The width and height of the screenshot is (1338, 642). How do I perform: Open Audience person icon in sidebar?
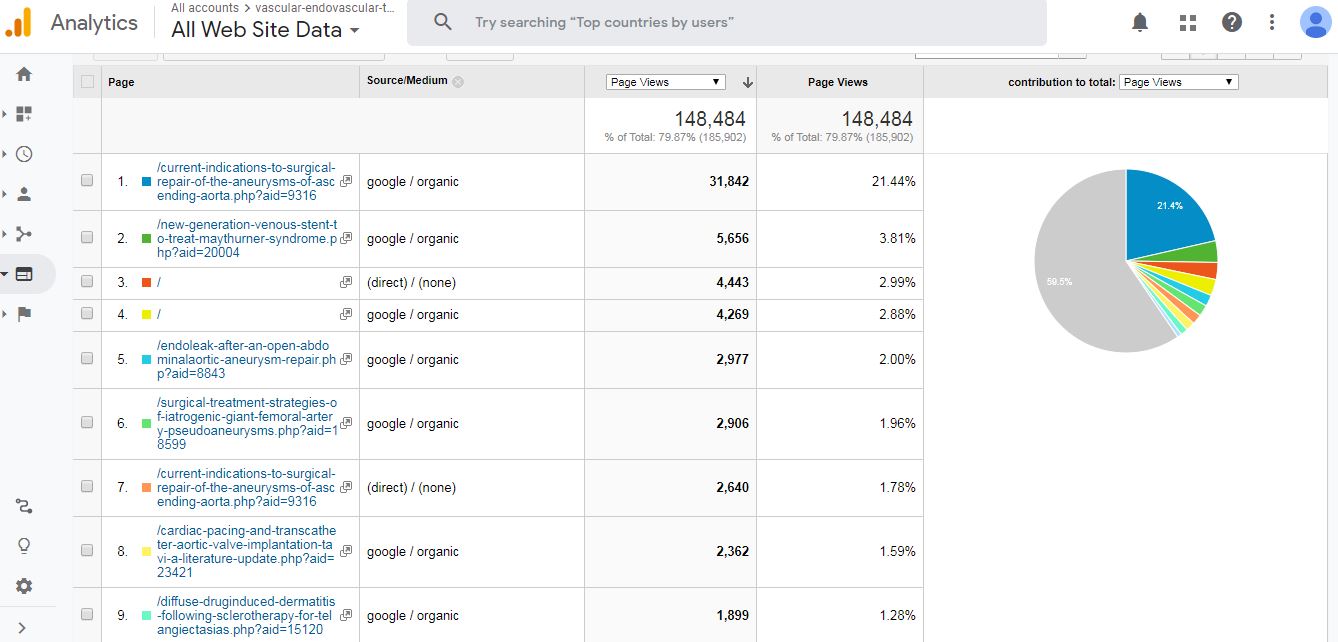[24, 194]
